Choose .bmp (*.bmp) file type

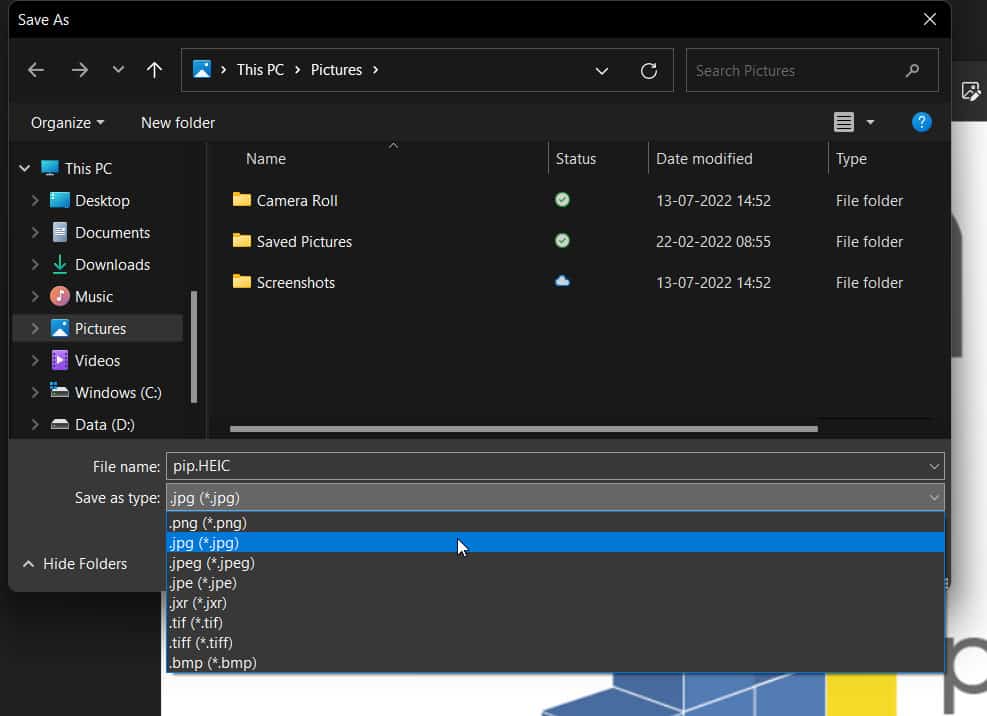[555, 663]
